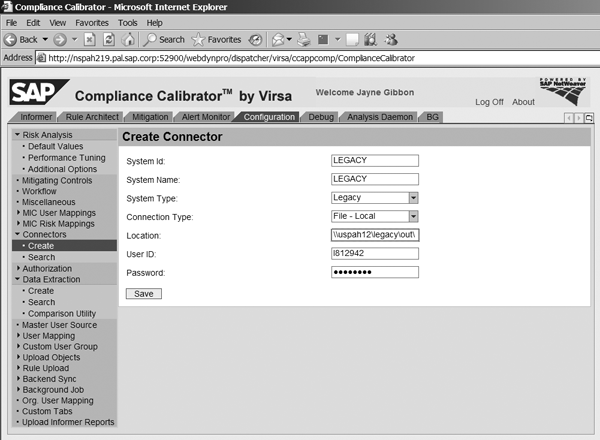
Task: Expand the Authorization node
Action: (x=18, y=268)
